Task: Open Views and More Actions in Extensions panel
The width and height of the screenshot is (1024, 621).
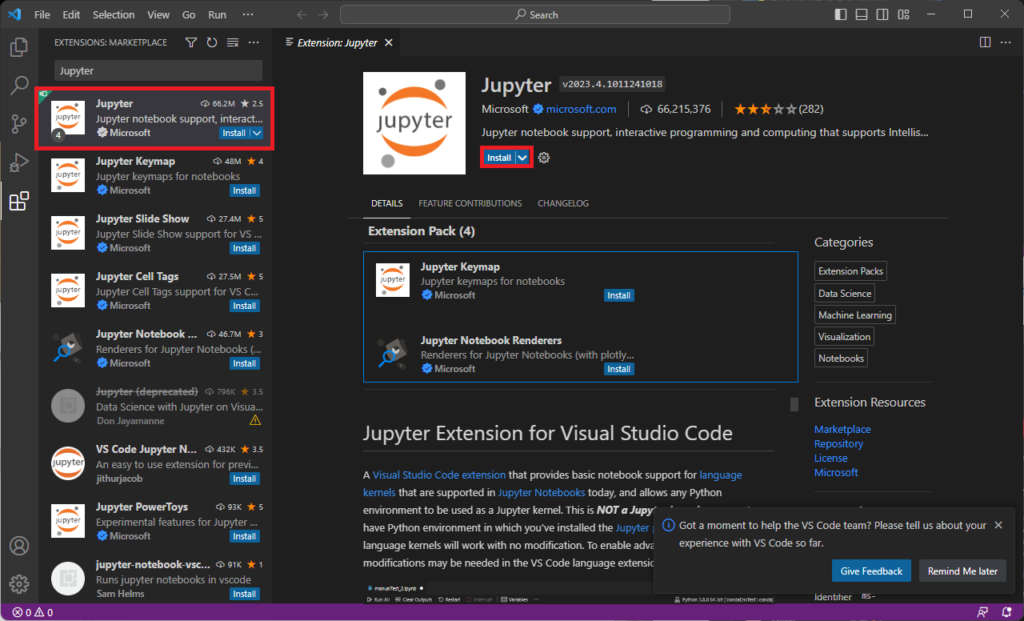Action: tap(253, 42)
